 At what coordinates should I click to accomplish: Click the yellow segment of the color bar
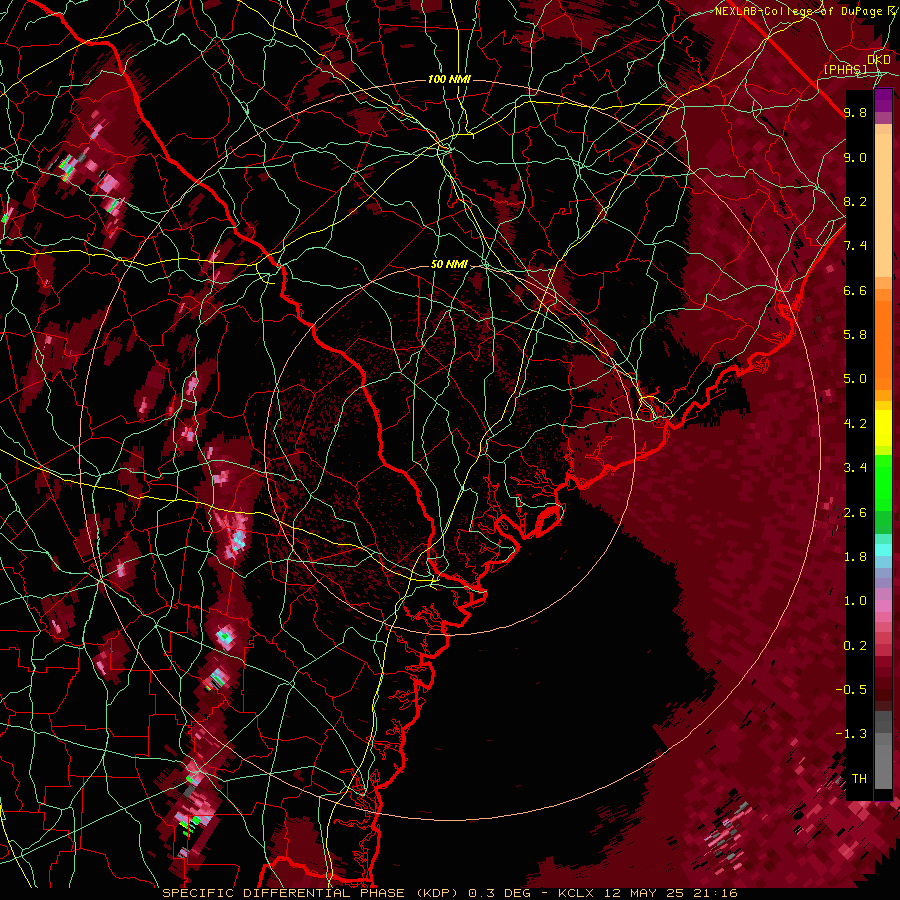coord(883,427)
